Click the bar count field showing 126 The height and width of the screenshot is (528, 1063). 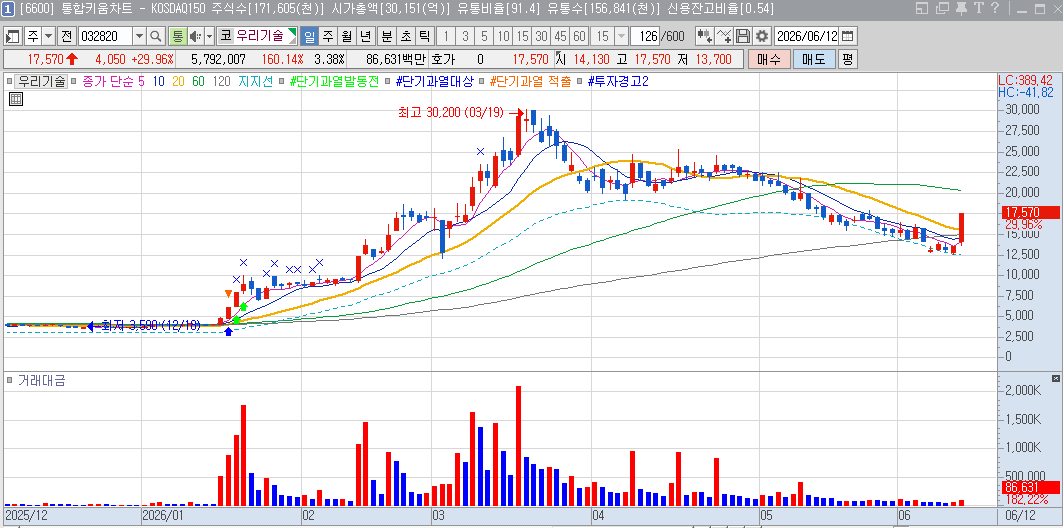(x=645, y=36)
